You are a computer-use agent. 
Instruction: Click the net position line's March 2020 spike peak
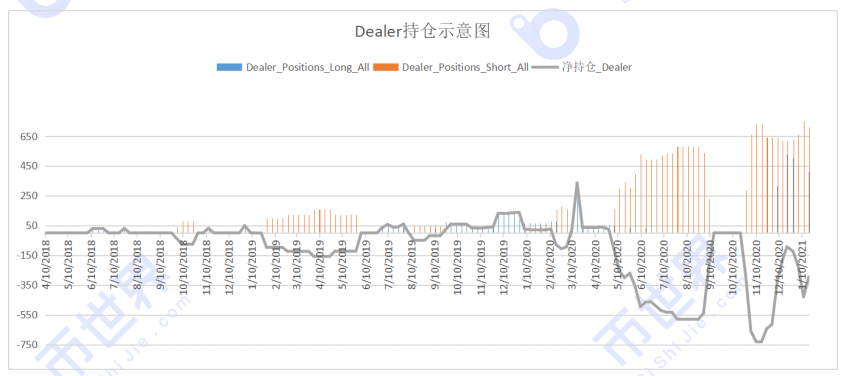(x=577, y=183)
